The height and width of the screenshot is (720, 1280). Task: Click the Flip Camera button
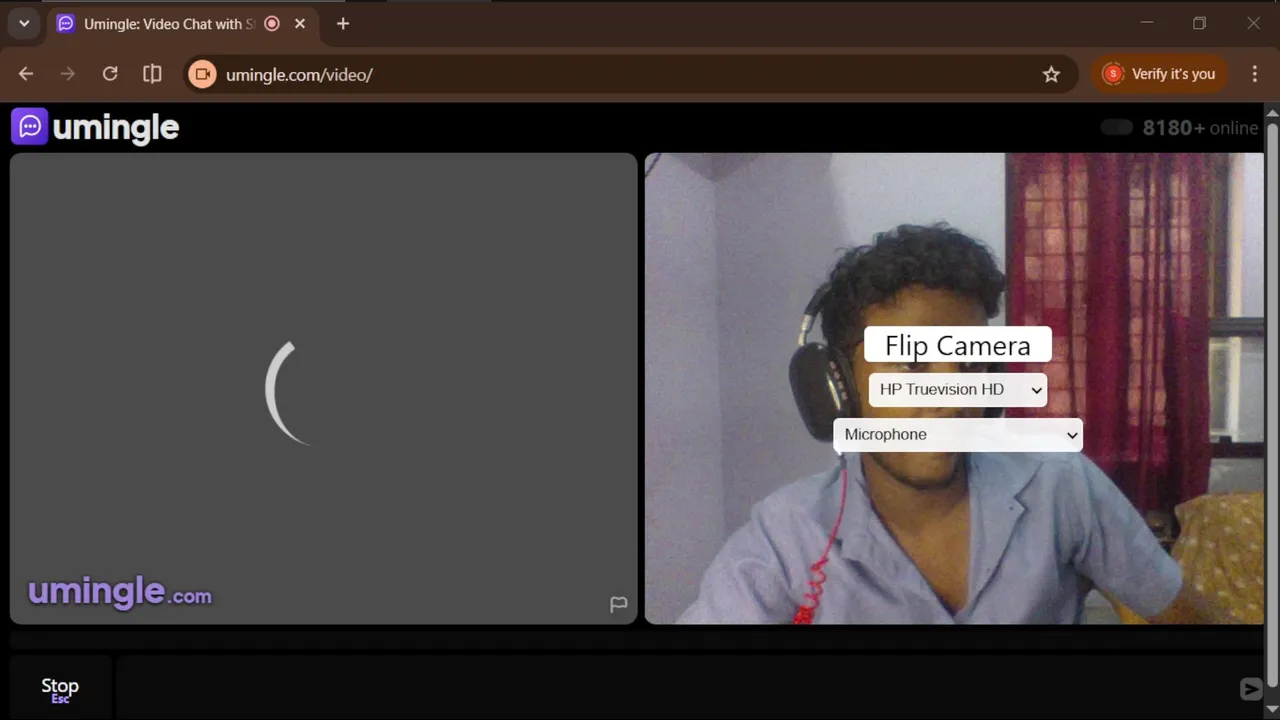tap(958, 345)
